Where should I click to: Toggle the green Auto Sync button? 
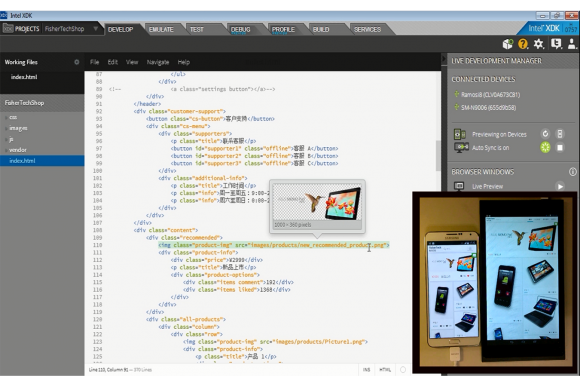click(x=545, y=147)
